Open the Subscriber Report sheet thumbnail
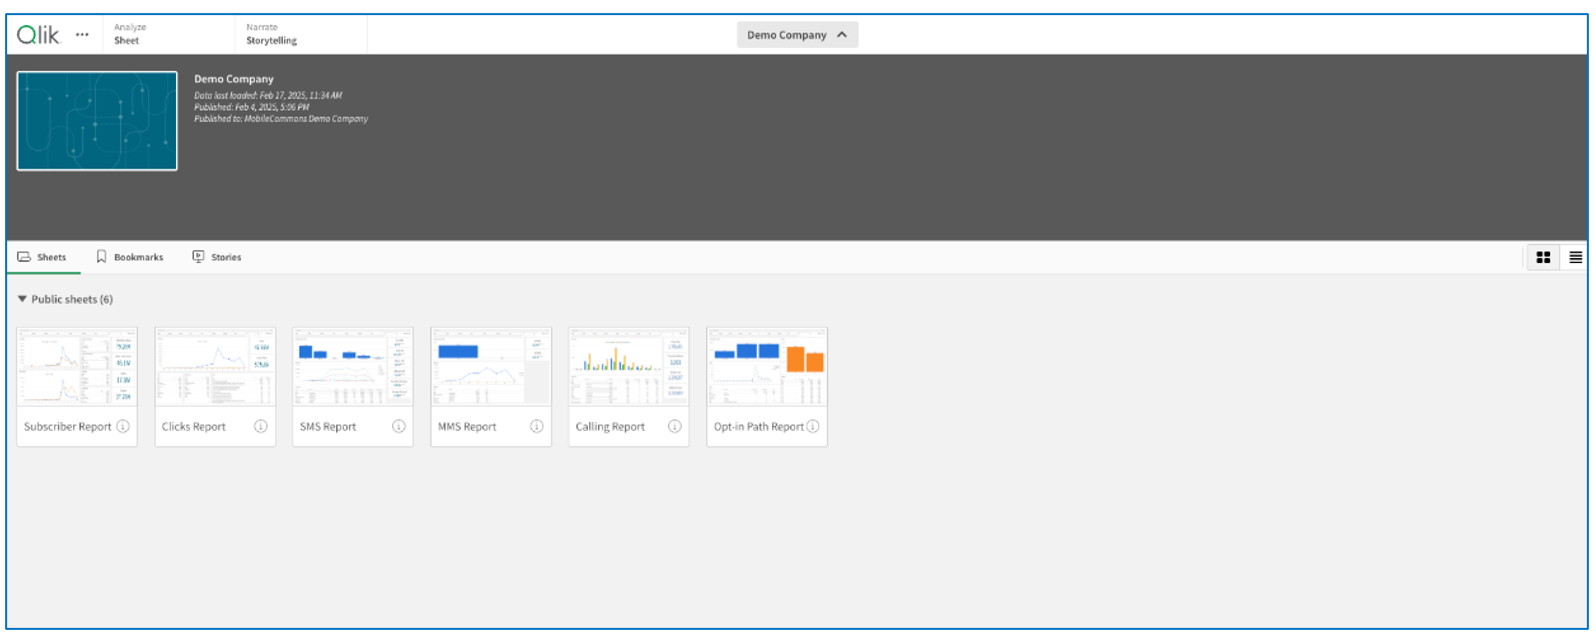Screen dimensions: 1596x635 (x=77, y=366)
